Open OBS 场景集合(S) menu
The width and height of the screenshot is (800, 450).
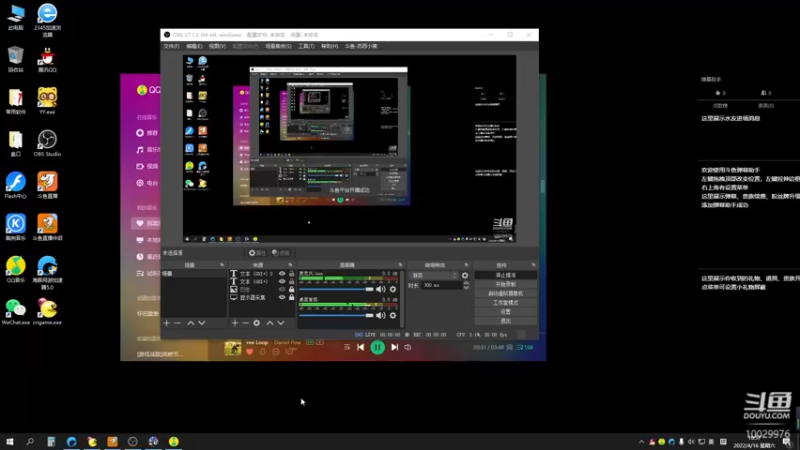(x=278, y=46)
